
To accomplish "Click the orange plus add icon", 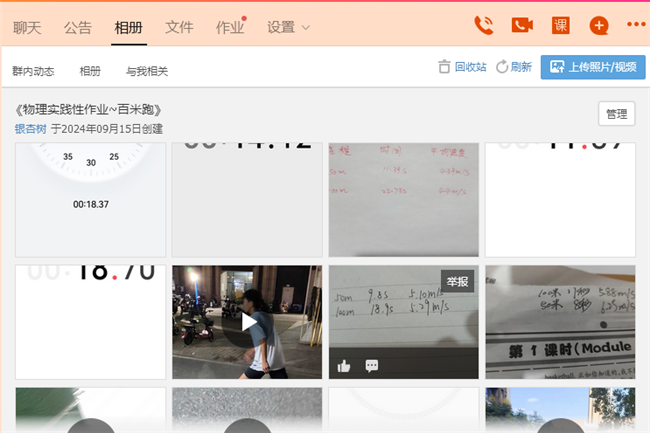I will pyautogui.click(x=599, y=26).
